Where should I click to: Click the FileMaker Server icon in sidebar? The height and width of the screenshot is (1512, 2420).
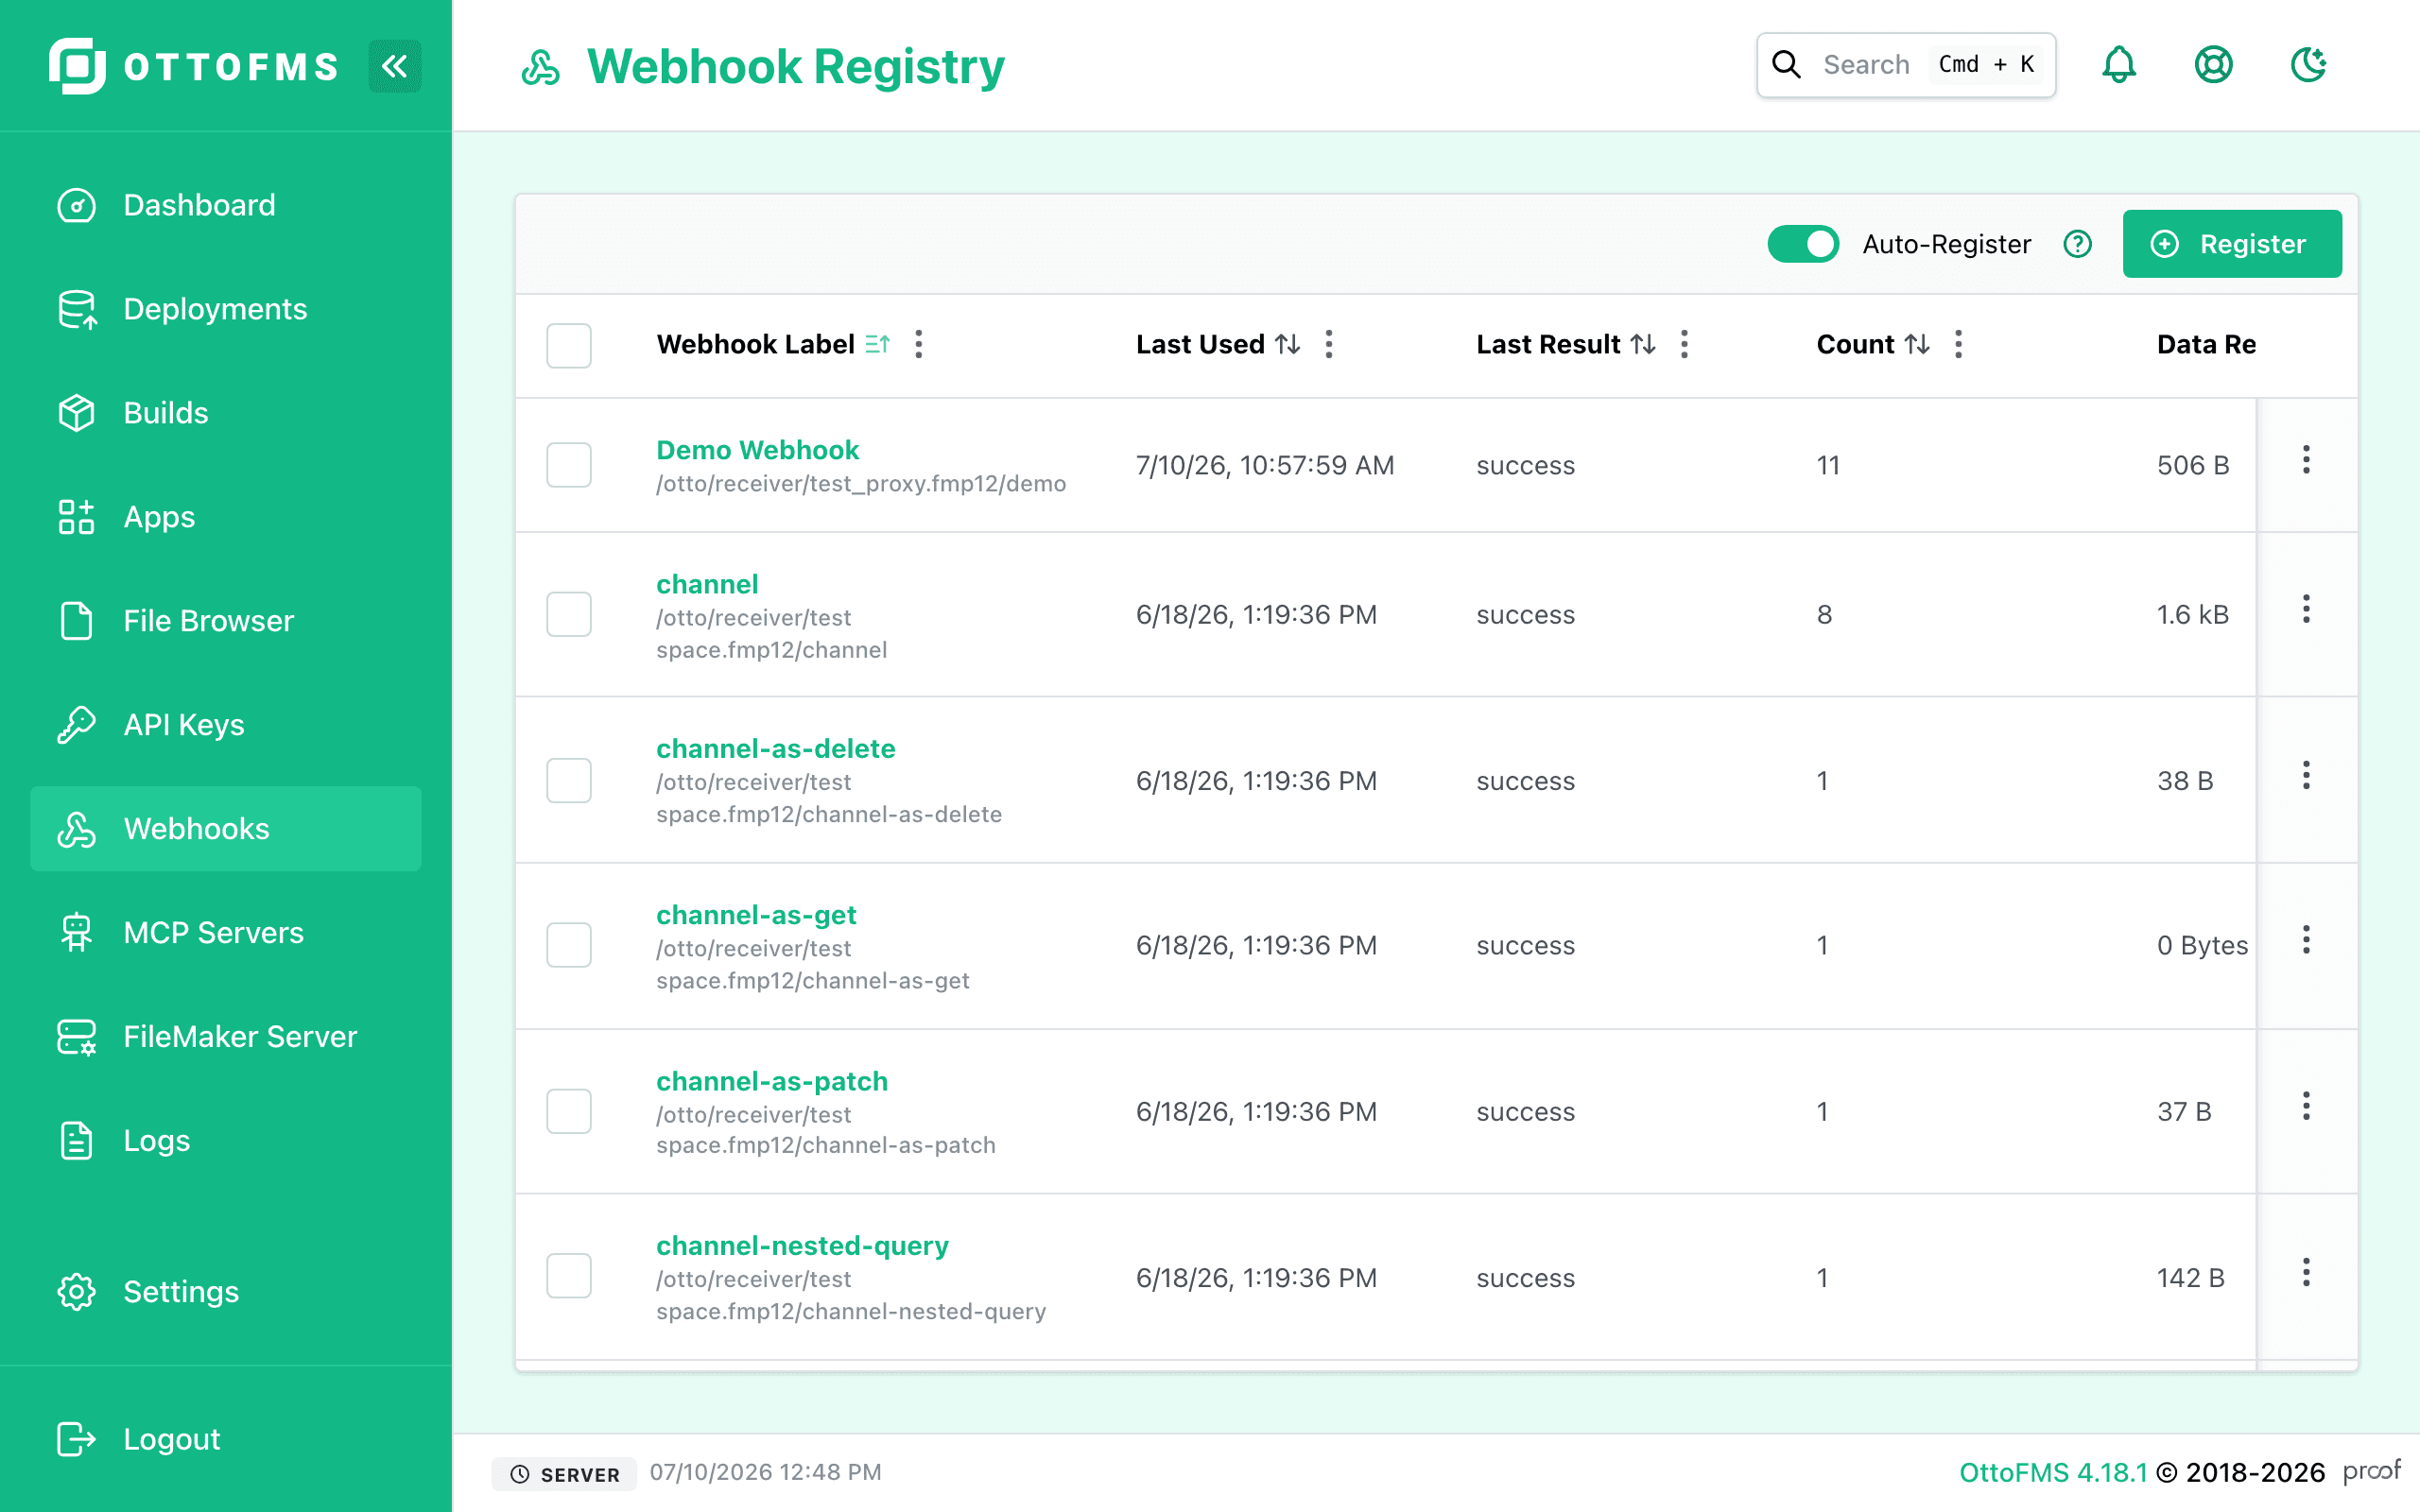(77, 1037)
